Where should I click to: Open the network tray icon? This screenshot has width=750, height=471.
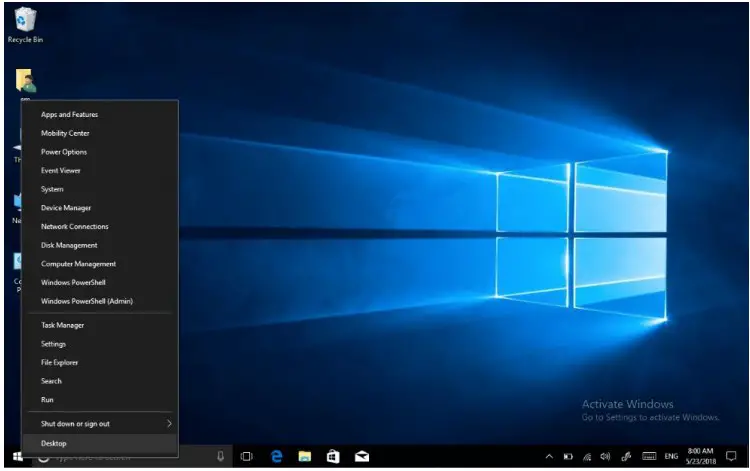[x=587, y=457]
